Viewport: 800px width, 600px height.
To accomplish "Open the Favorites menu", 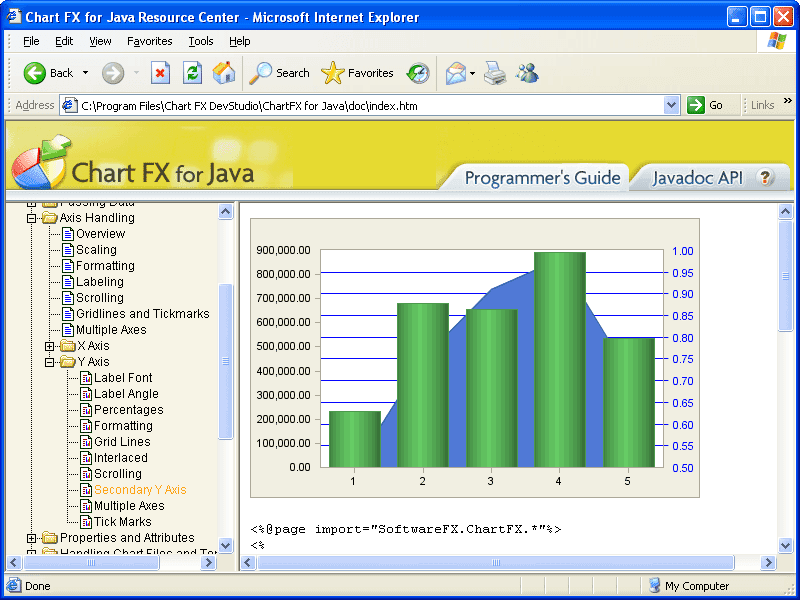I will (149, 41).
